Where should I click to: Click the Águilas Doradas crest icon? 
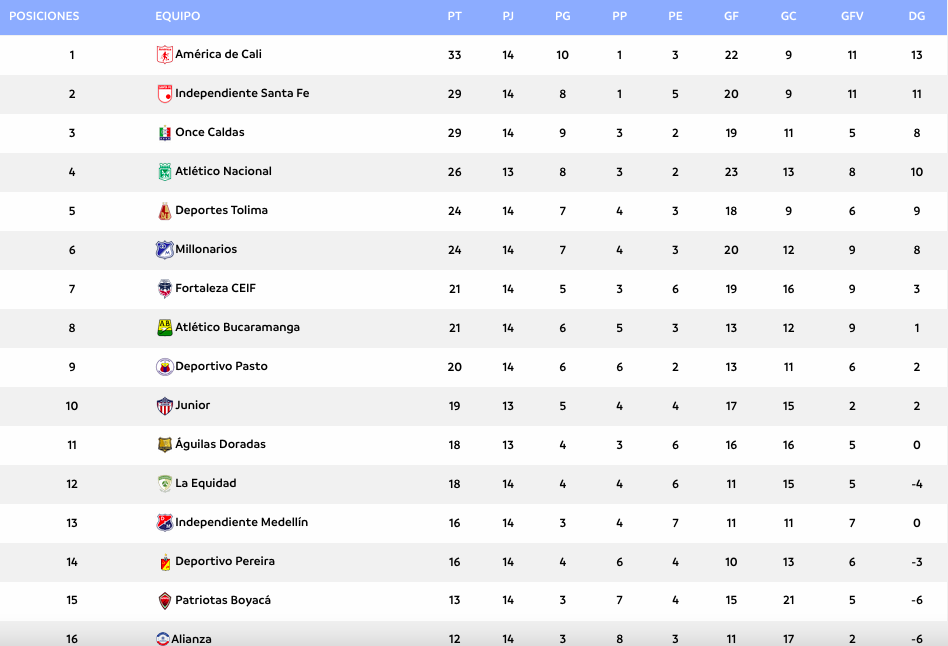(164, 445)
